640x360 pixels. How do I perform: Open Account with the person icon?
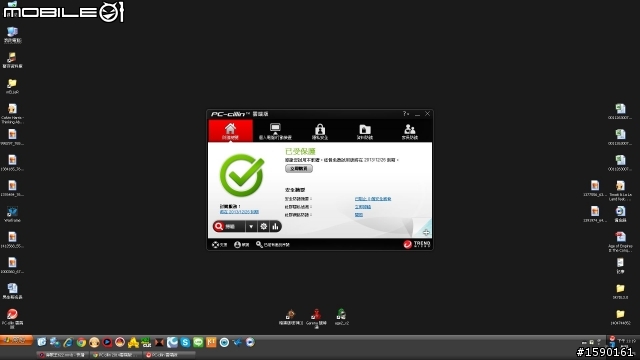tap(242, 244)
